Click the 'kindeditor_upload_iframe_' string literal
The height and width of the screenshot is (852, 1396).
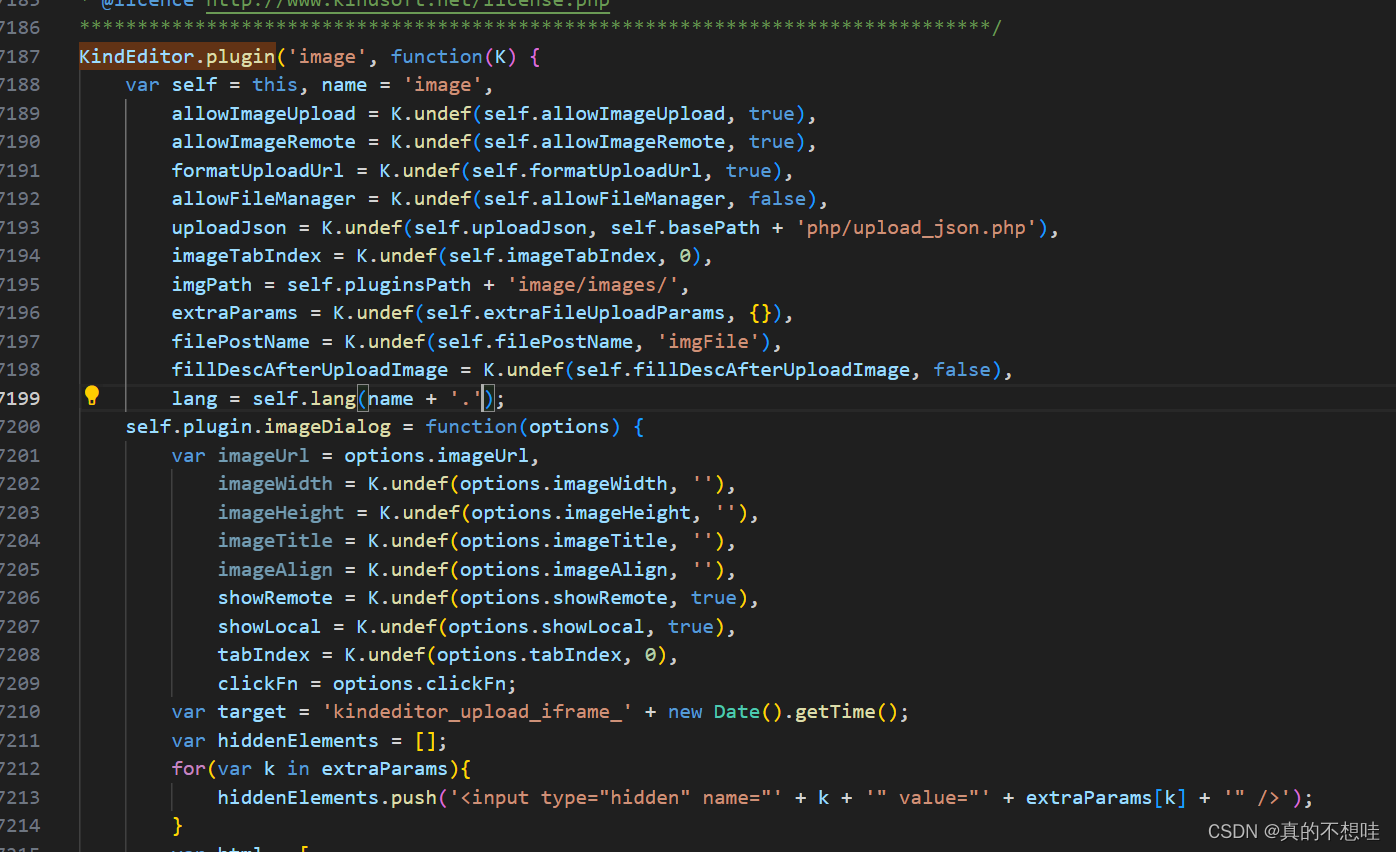pos(477,711)
